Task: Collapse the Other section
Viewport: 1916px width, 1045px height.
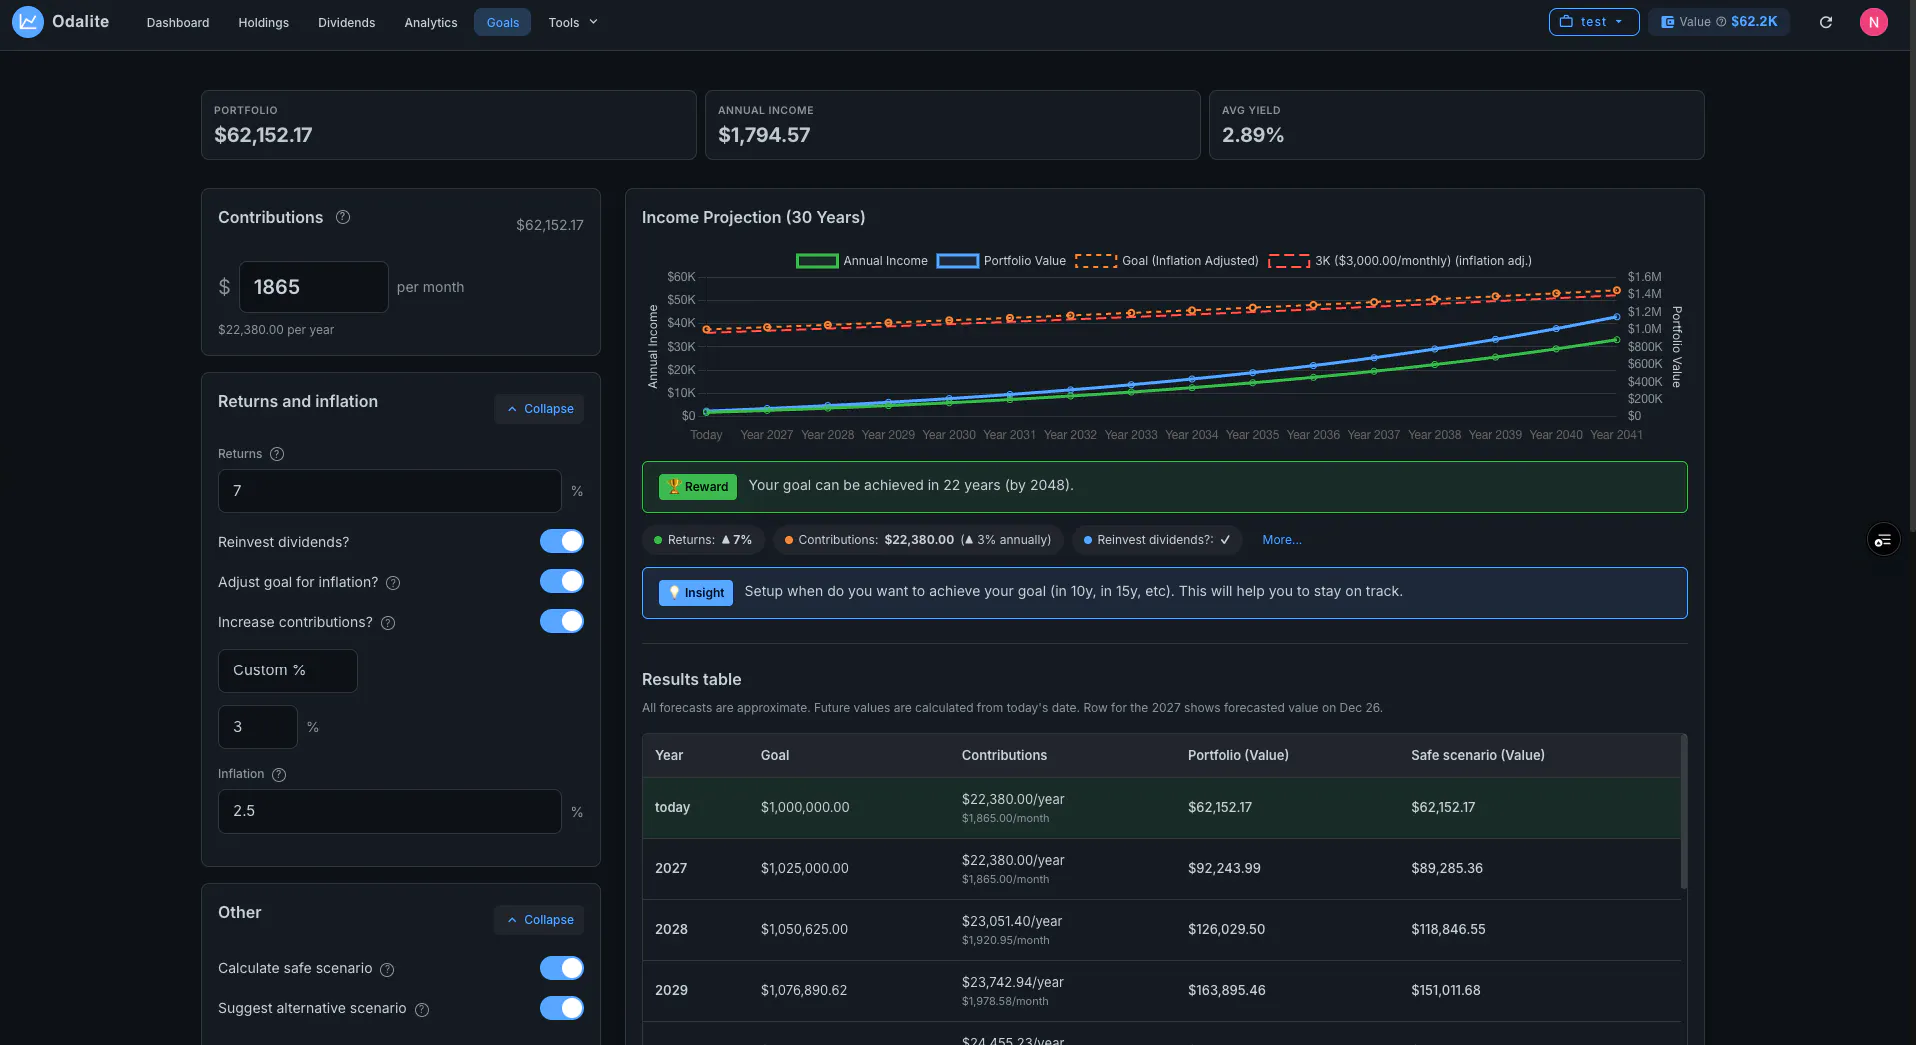Action: [x=540, y=920]
